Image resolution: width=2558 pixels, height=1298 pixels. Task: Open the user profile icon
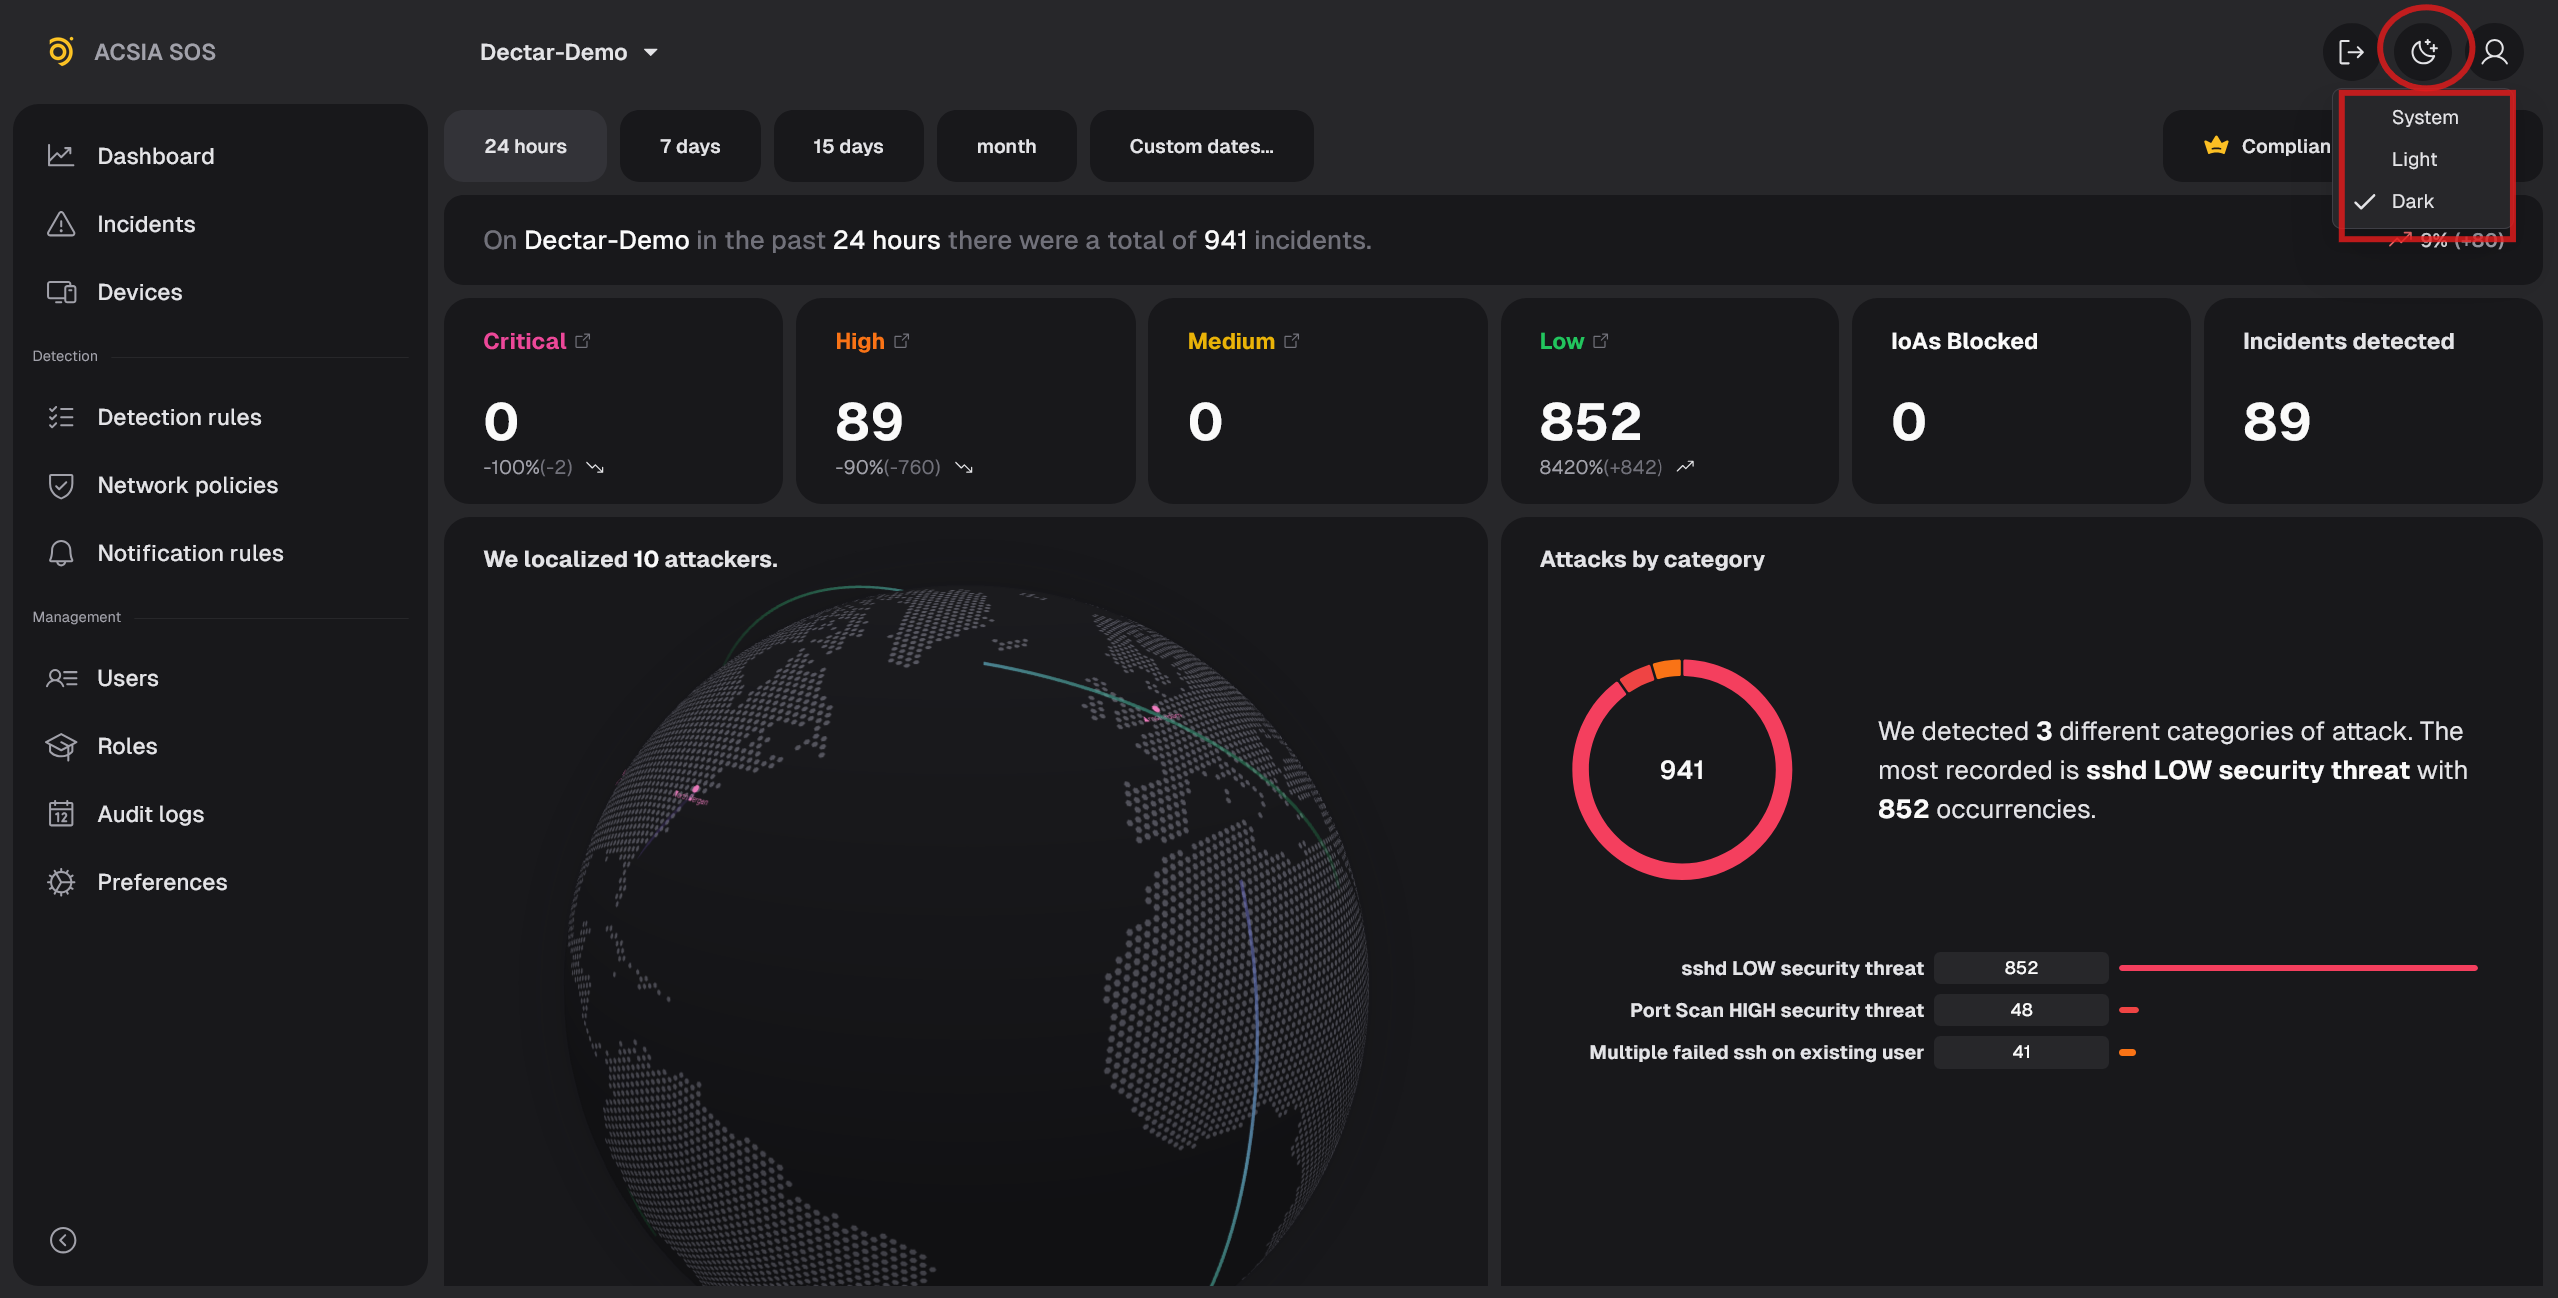pyautogui.click(x=2494, y=52)
